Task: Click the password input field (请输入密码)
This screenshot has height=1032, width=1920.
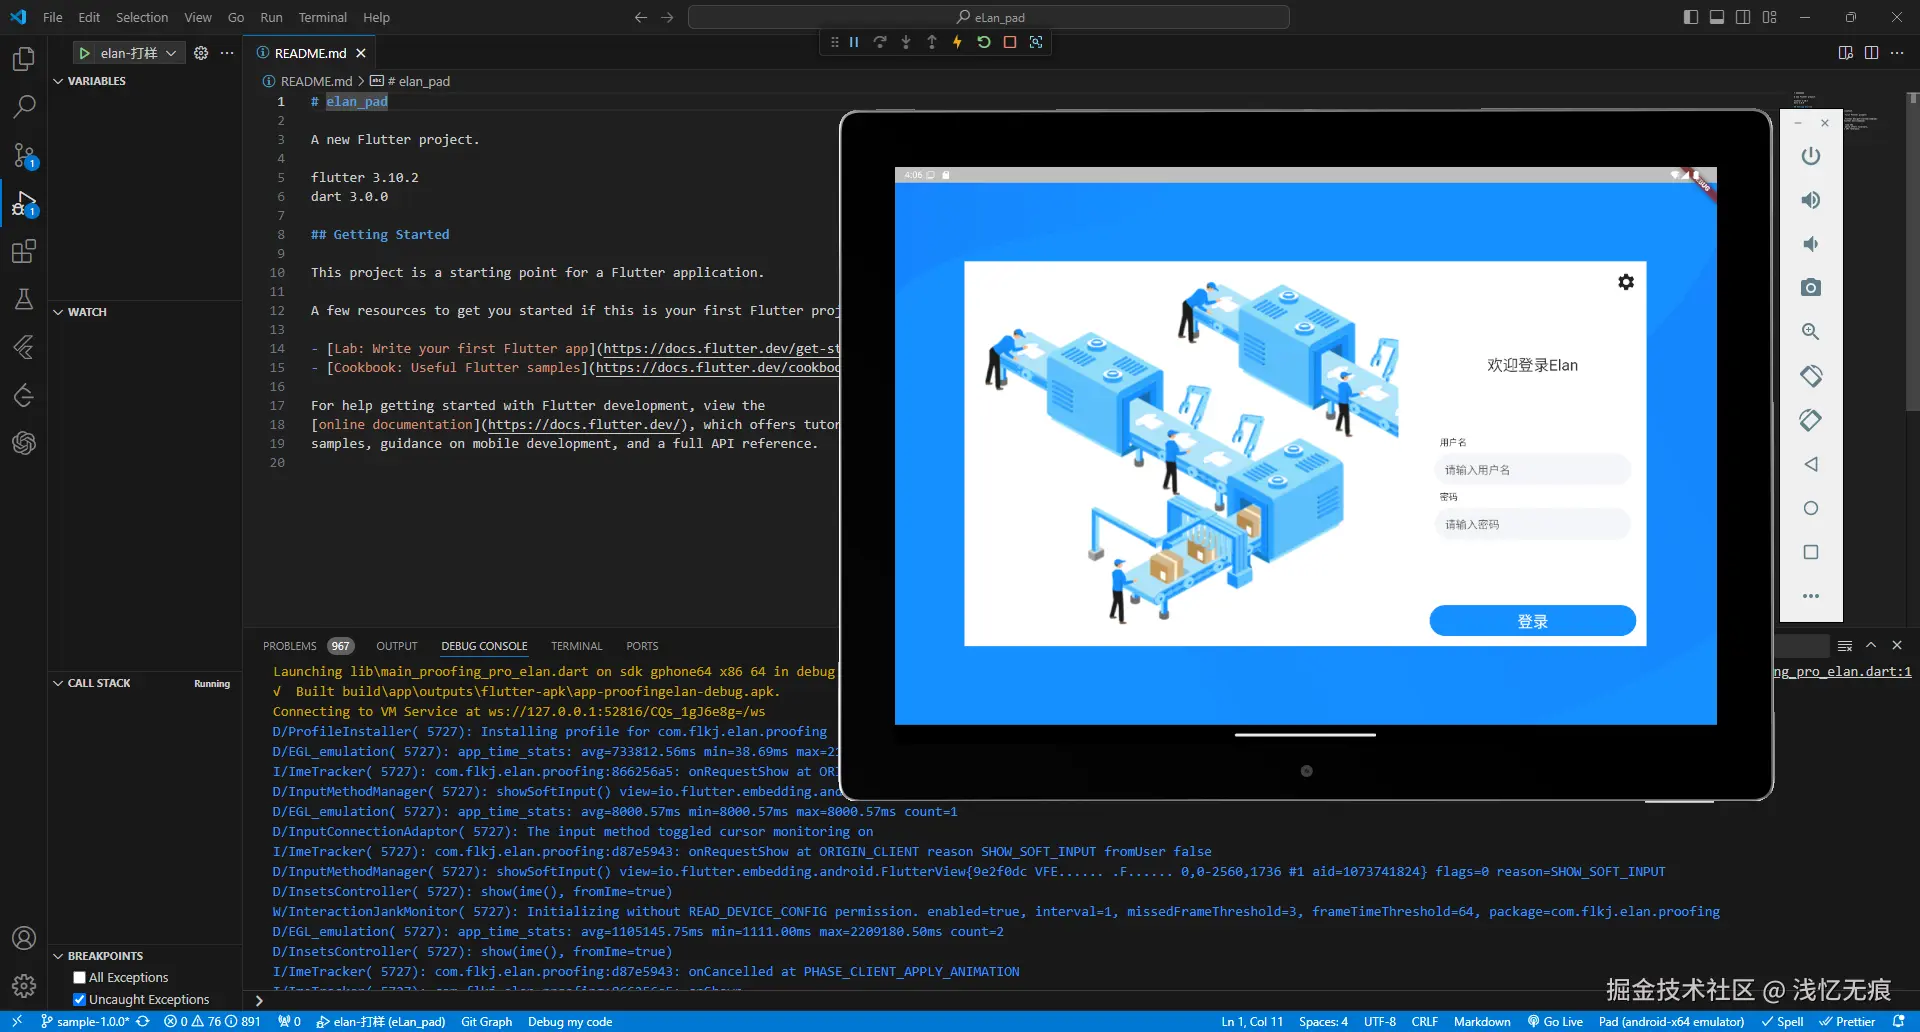Action: [x=1532, y=524]
